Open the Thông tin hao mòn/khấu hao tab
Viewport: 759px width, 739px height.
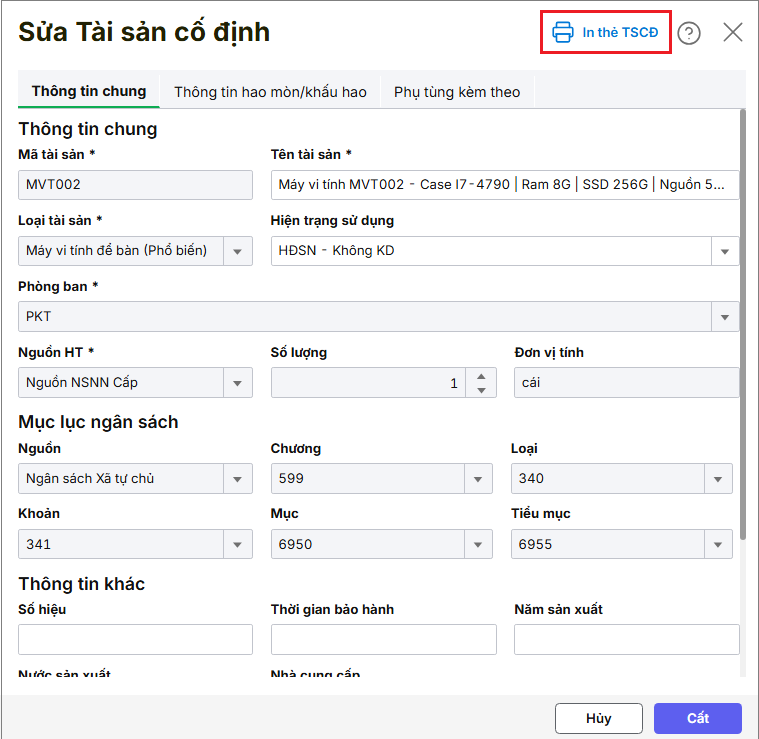pyautogui.click(x=270, y=92)
